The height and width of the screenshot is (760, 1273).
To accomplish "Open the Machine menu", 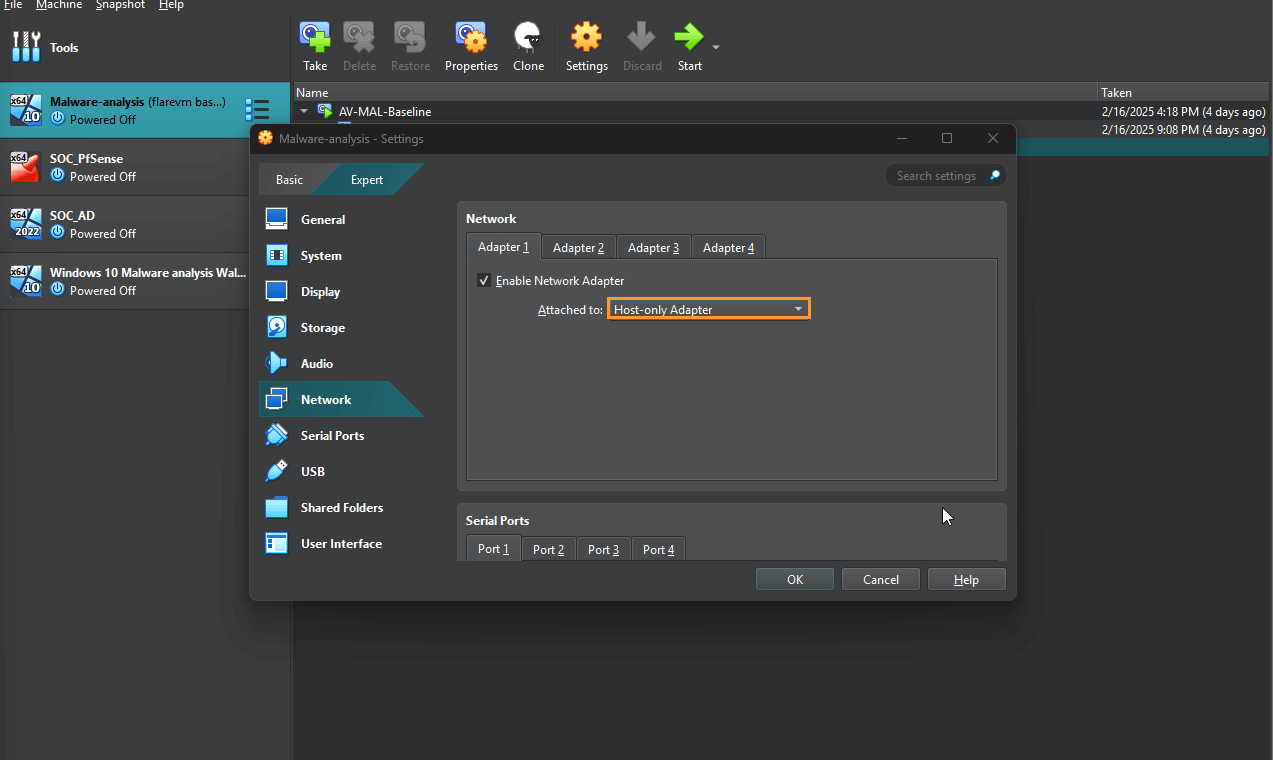I will click(x=59, y=5).
